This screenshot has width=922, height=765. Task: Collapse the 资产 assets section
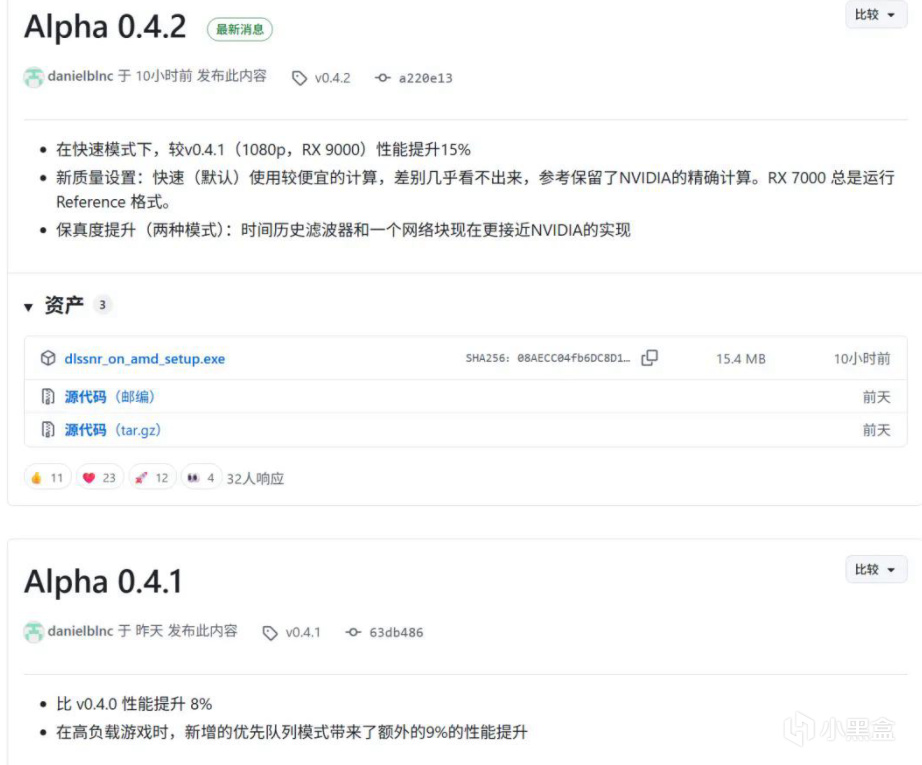click(x=28, y=306)
